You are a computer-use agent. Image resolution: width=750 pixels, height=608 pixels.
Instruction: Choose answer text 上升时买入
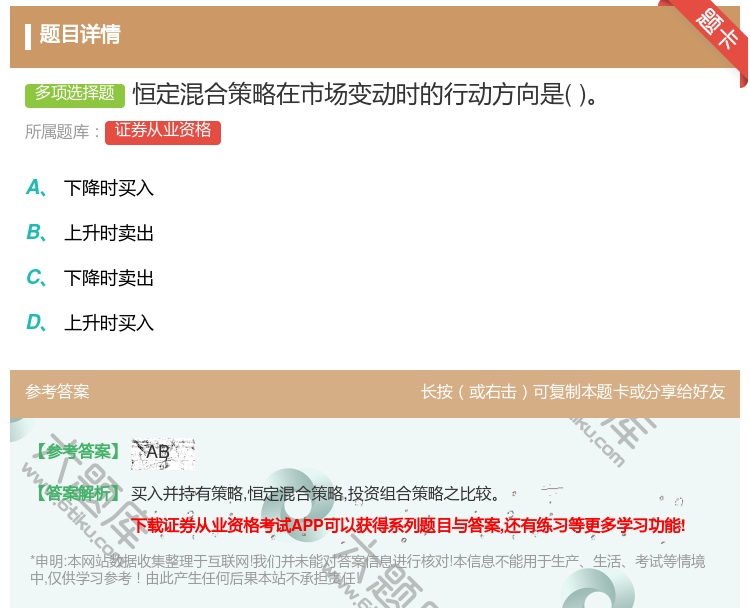click(109, 323)
